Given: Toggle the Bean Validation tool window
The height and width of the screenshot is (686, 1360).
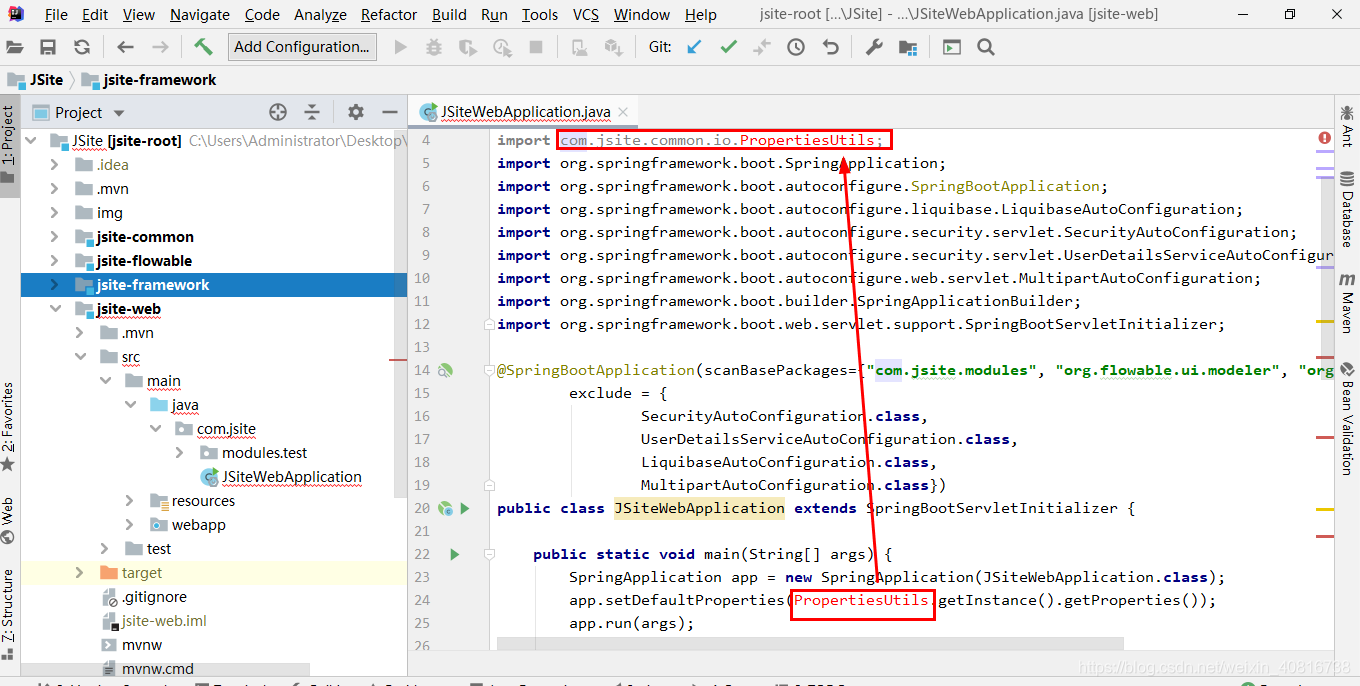Looking at the screenshot, I should tap(1347, 418).
